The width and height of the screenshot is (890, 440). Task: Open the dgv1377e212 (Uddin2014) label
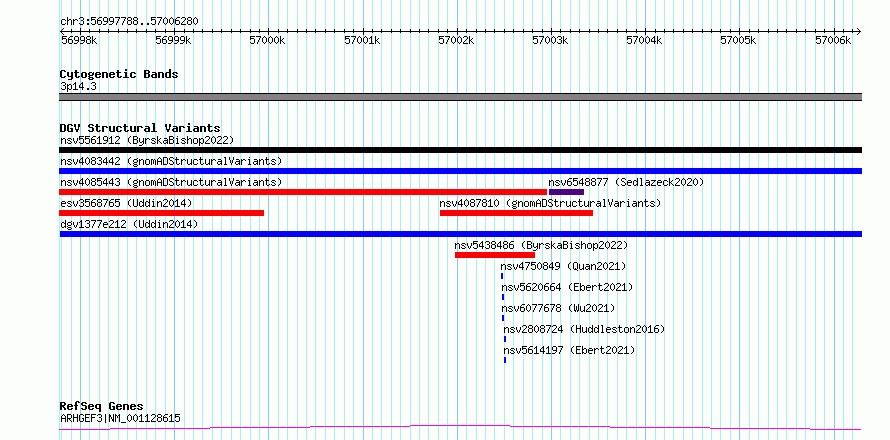[129, 224]
